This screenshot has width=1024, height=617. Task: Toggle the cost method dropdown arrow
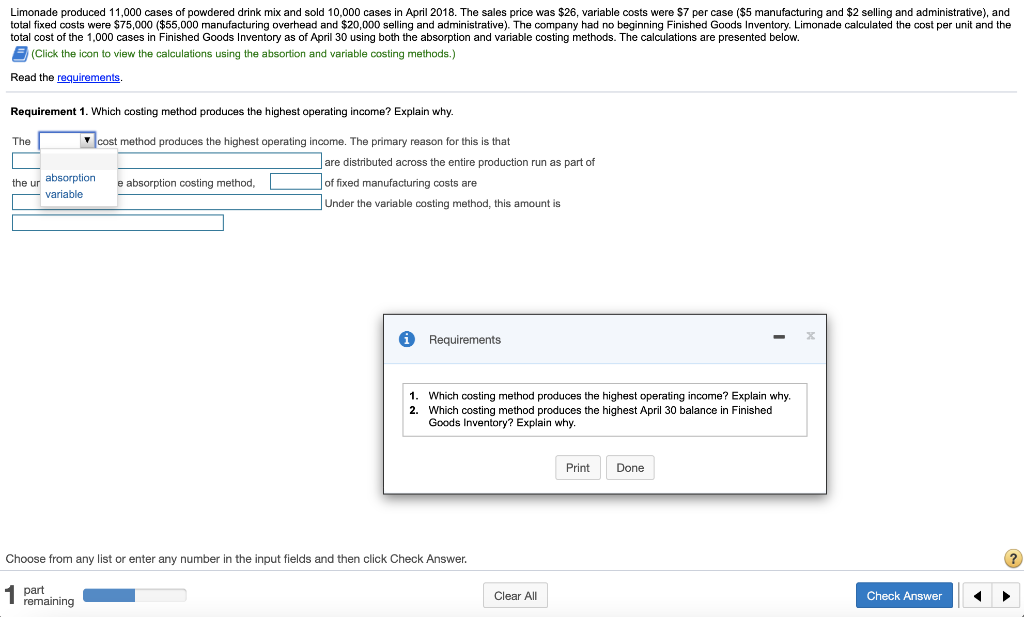click(x=87, y=140)
